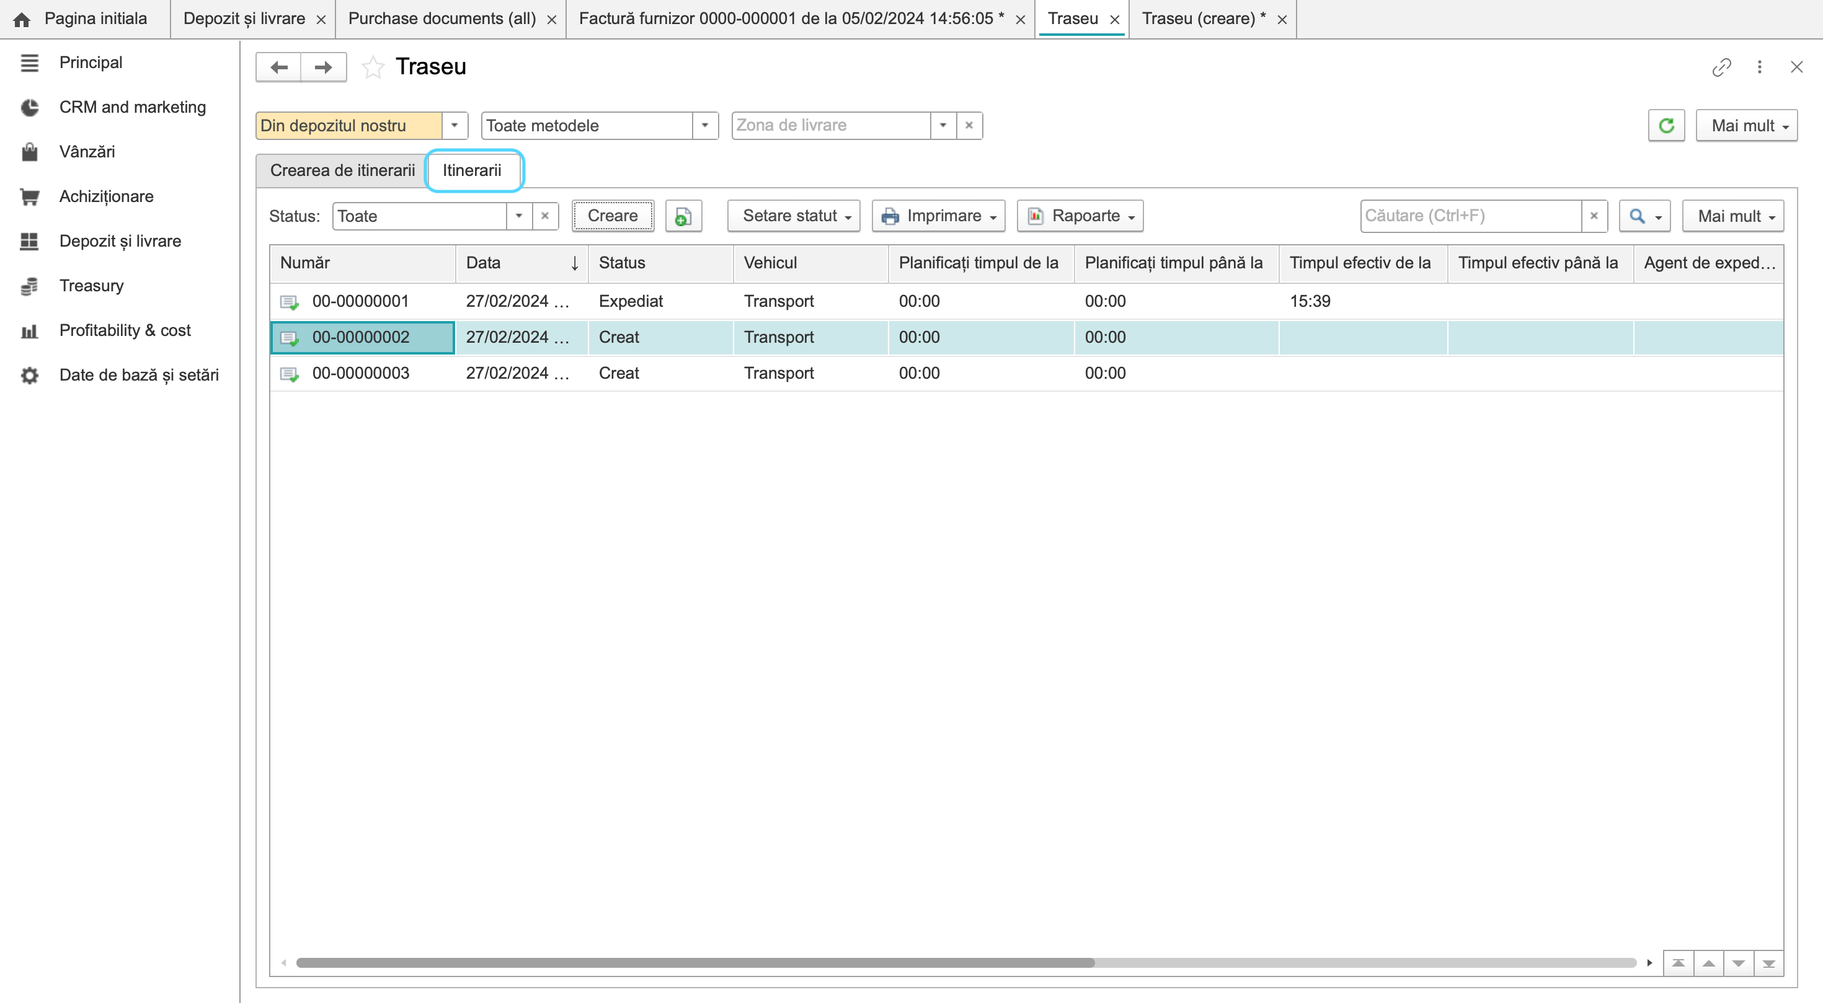Navigate forward with the right arrow

point(324,67)
